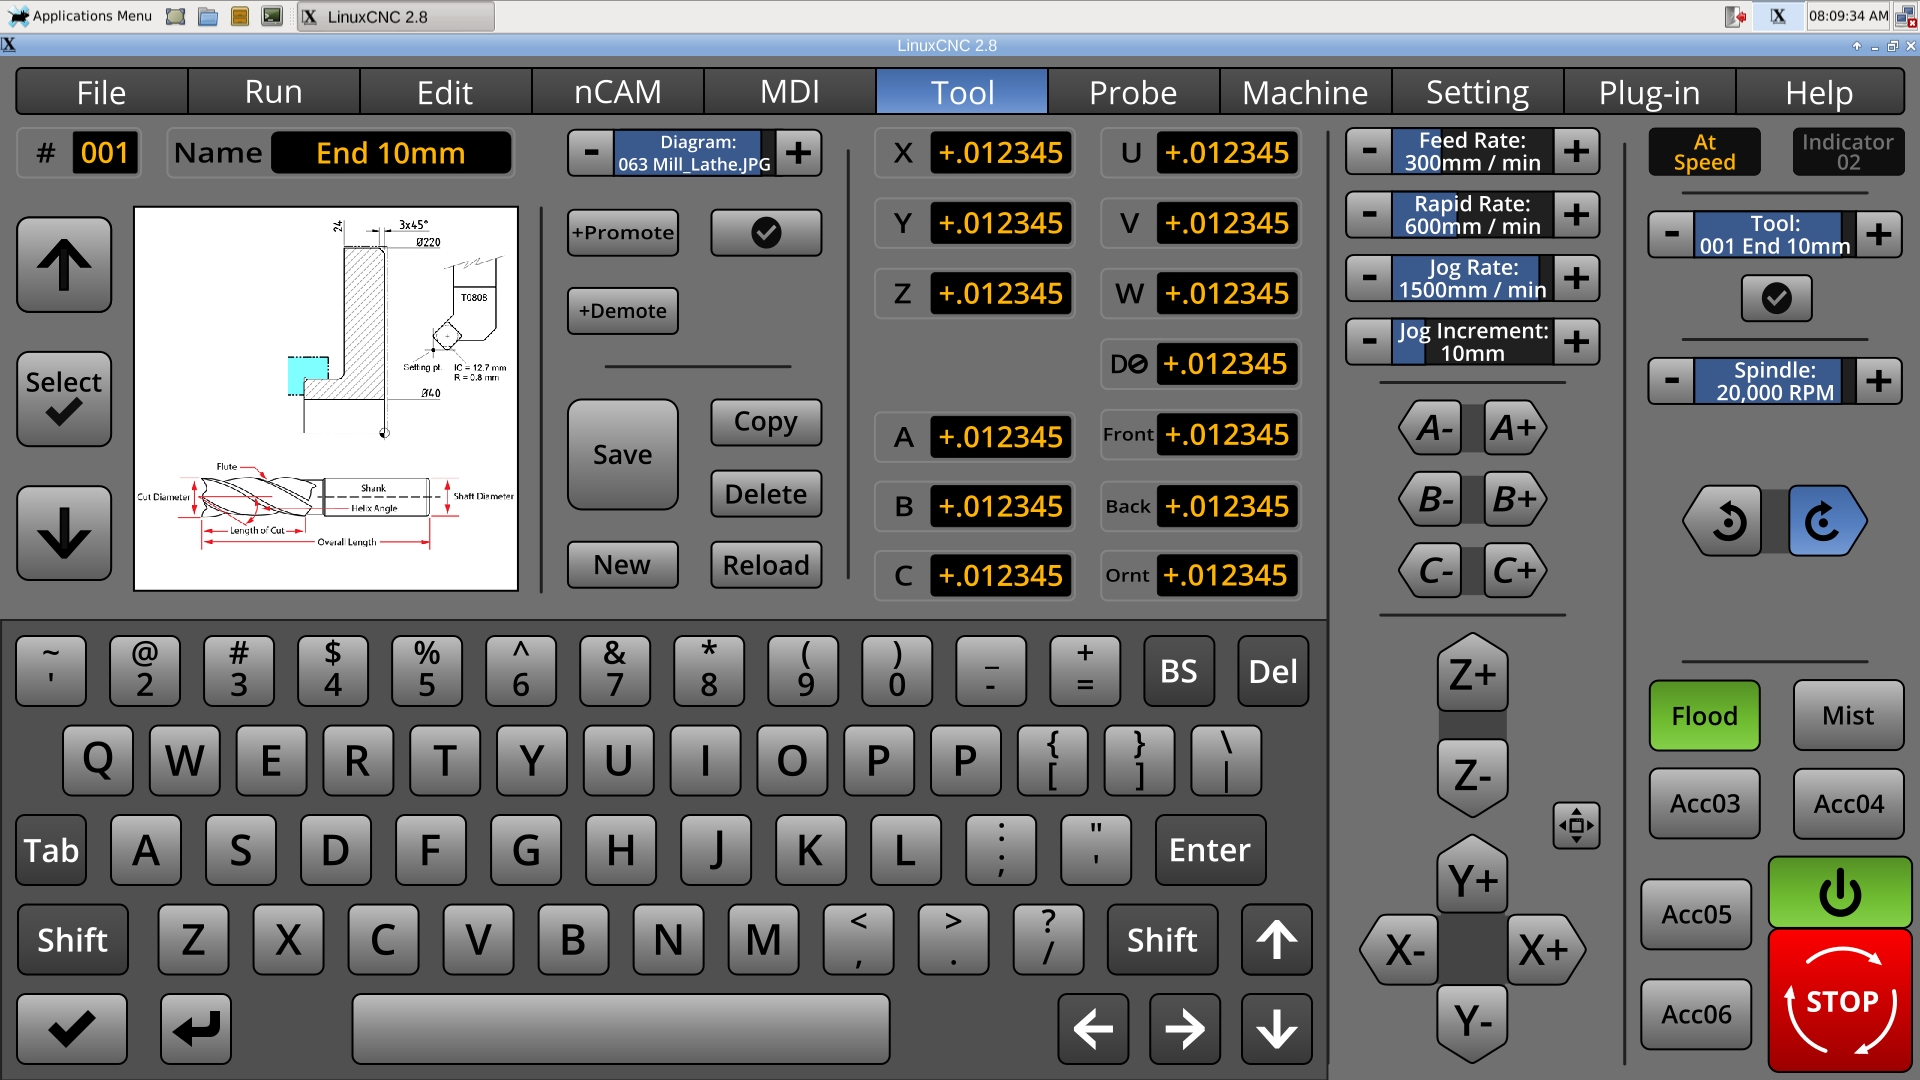Toggle the left Shift key

coord(72,940)
